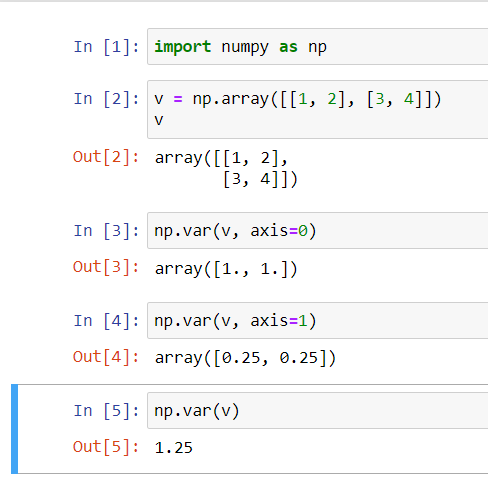Click the output 'array([1., 1.])'
The height and width of the screenshot is (479, 488).
point(226,269)
